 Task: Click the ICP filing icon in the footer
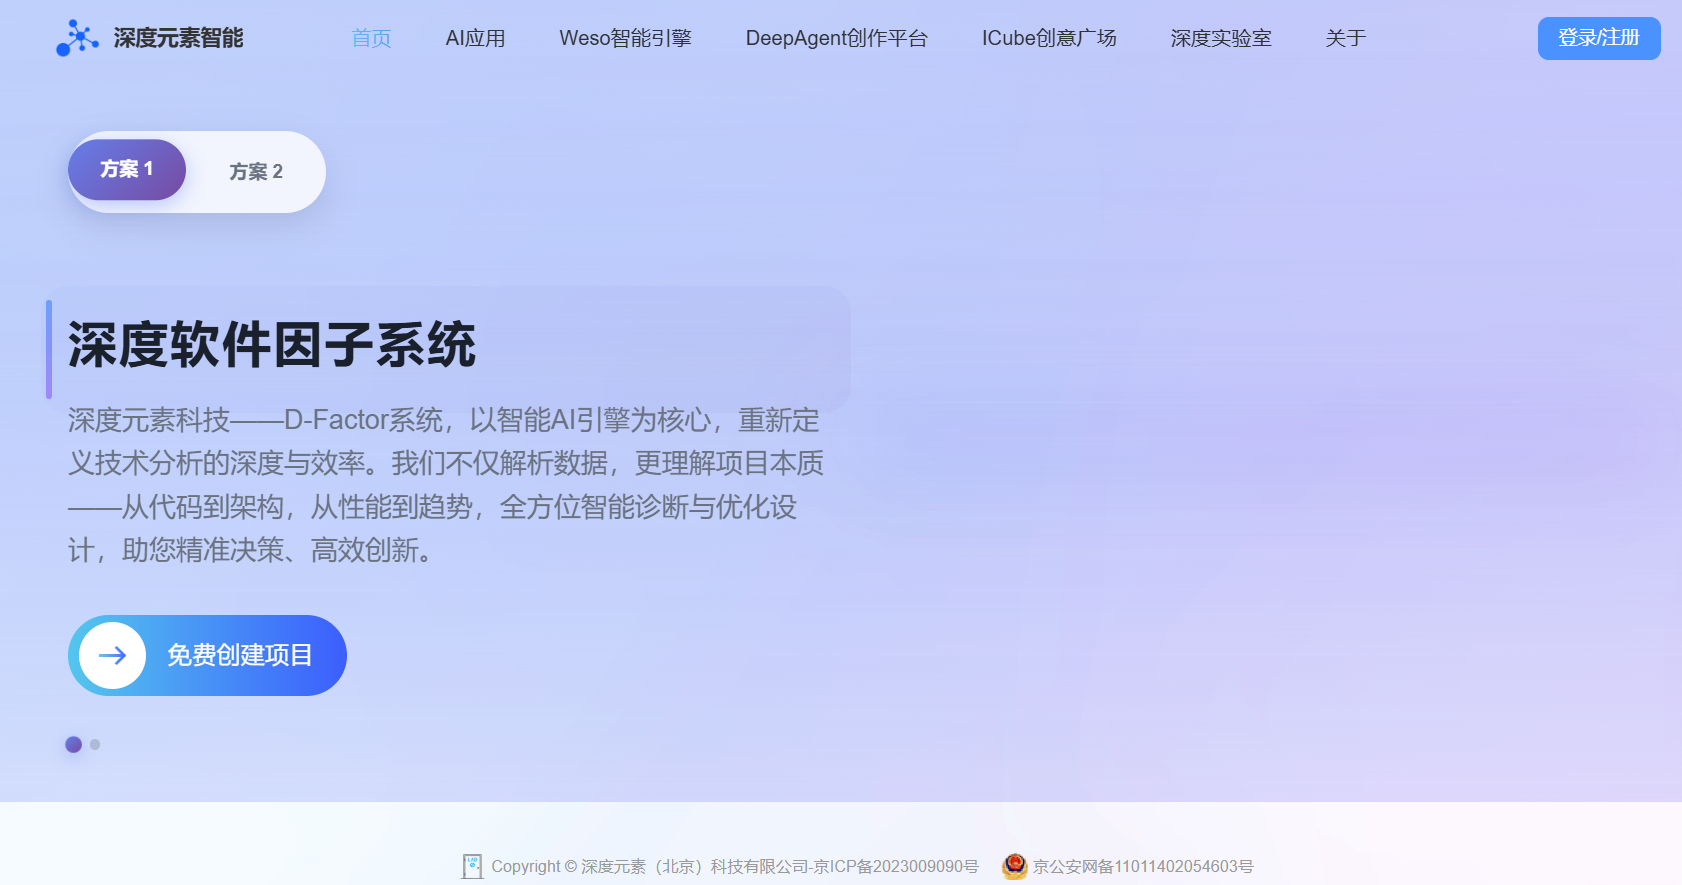472,866
